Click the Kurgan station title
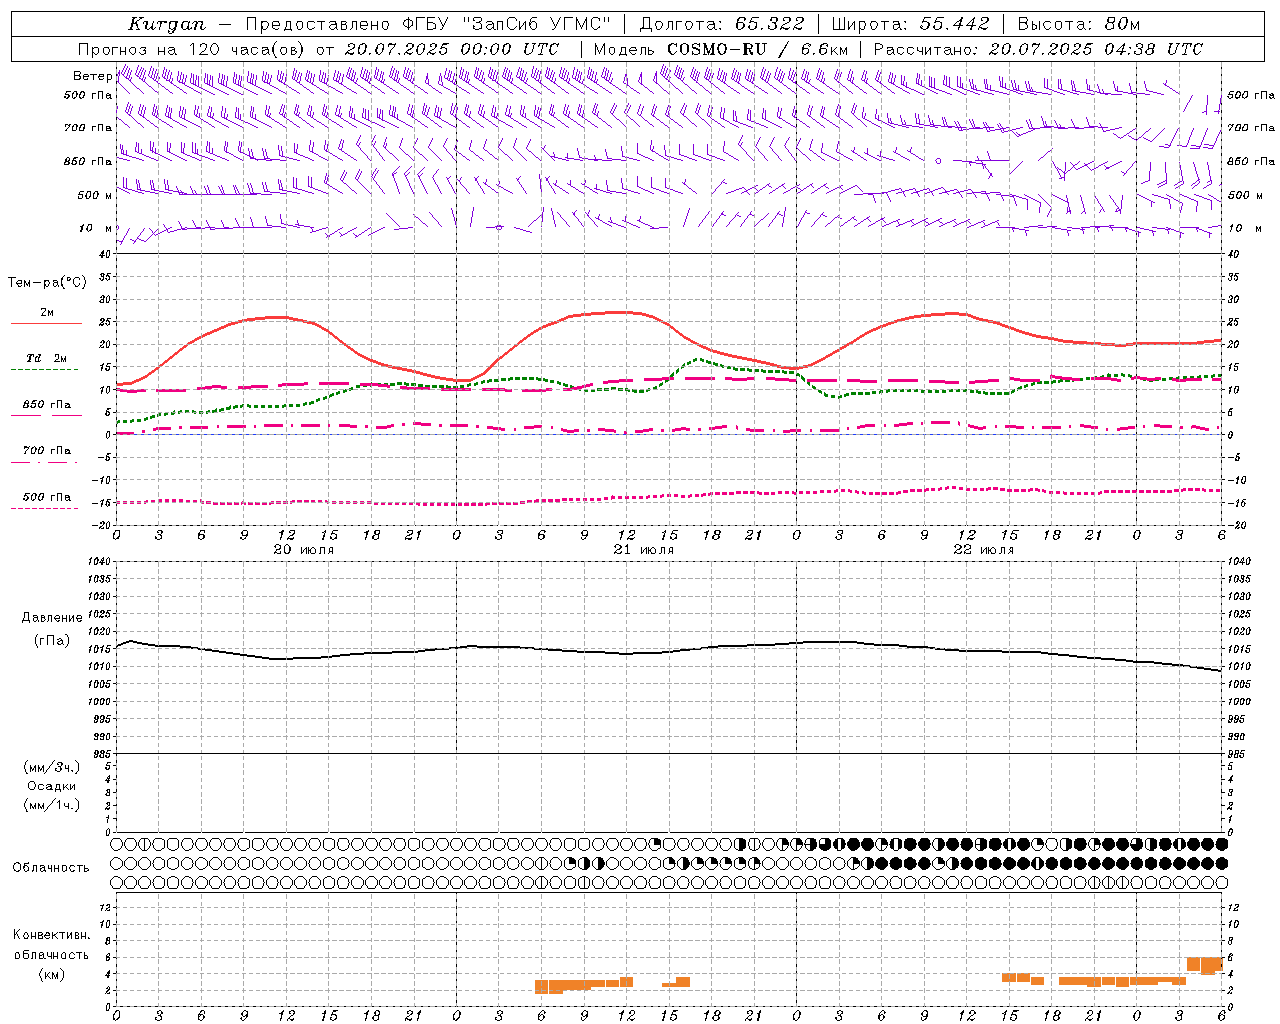The image size is (1280, 1024). click(167, 24)
